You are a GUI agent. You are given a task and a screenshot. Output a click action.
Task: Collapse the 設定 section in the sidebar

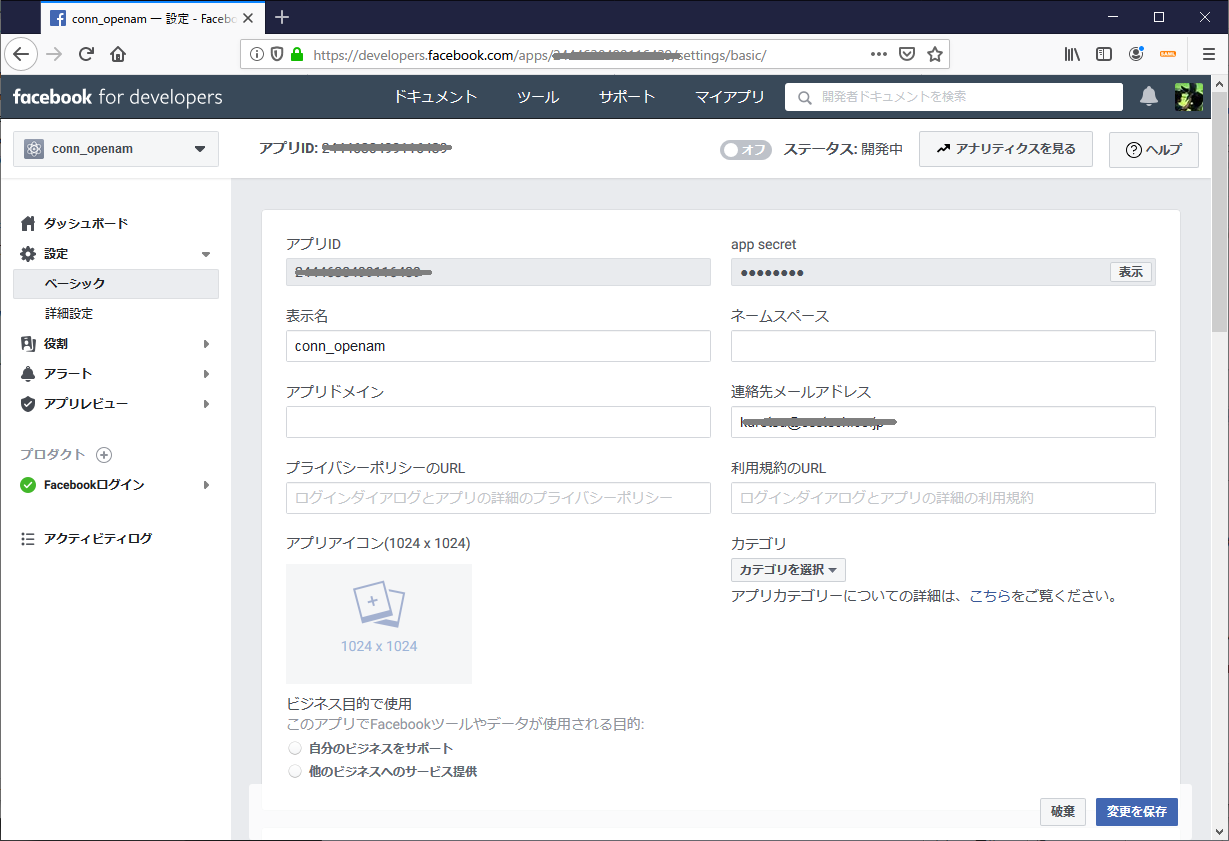(x=205, y=254)
